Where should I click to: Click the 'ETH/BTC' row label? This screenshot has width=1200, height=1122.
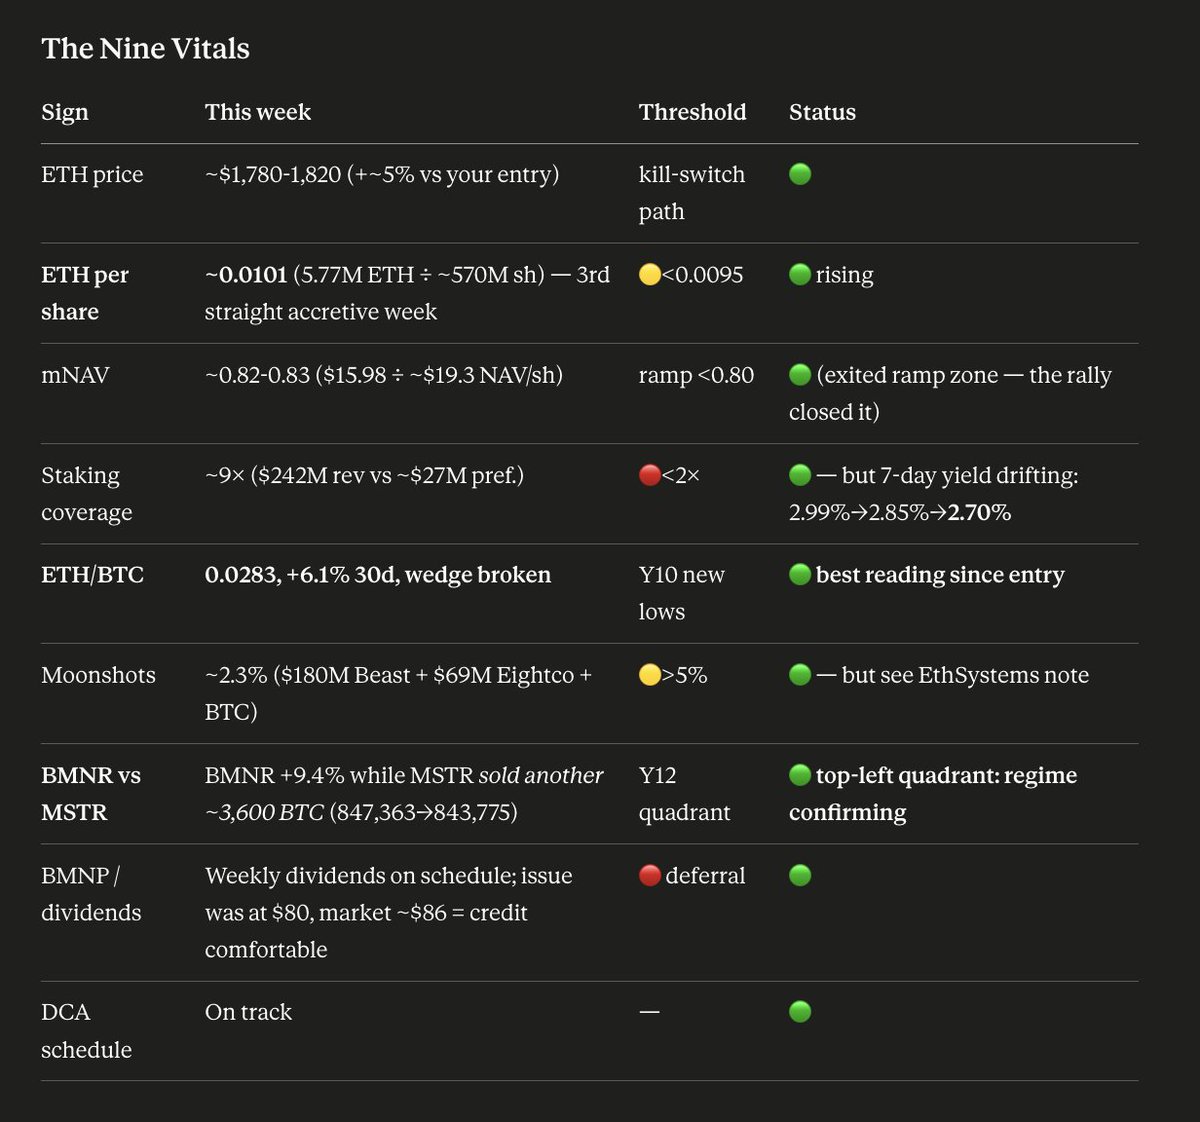92,575
